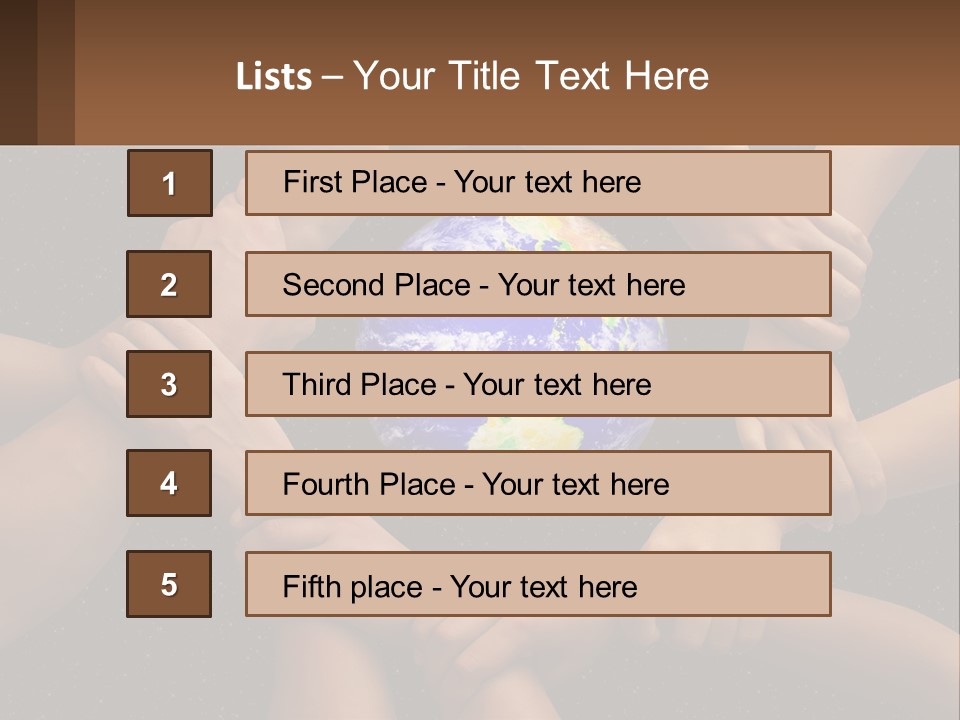
Task: Click the number 1 box
Action: [169, 183]
